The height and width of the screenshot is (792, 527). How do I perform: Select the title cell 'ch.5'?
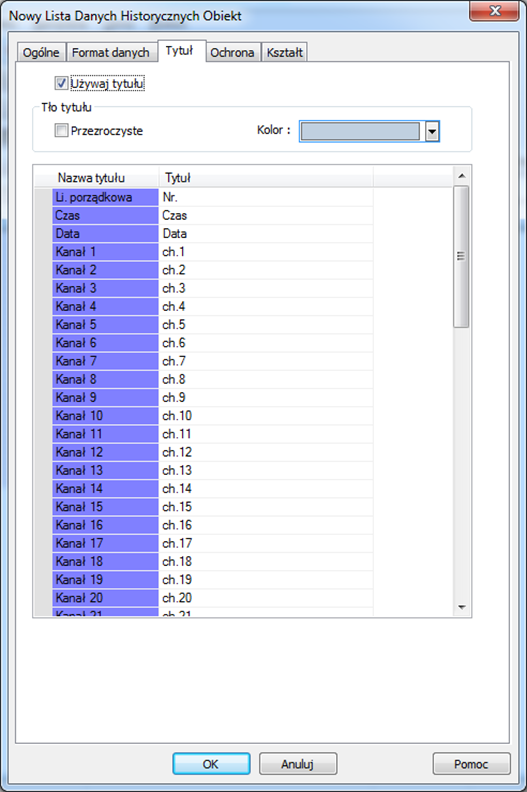(266, 324)
